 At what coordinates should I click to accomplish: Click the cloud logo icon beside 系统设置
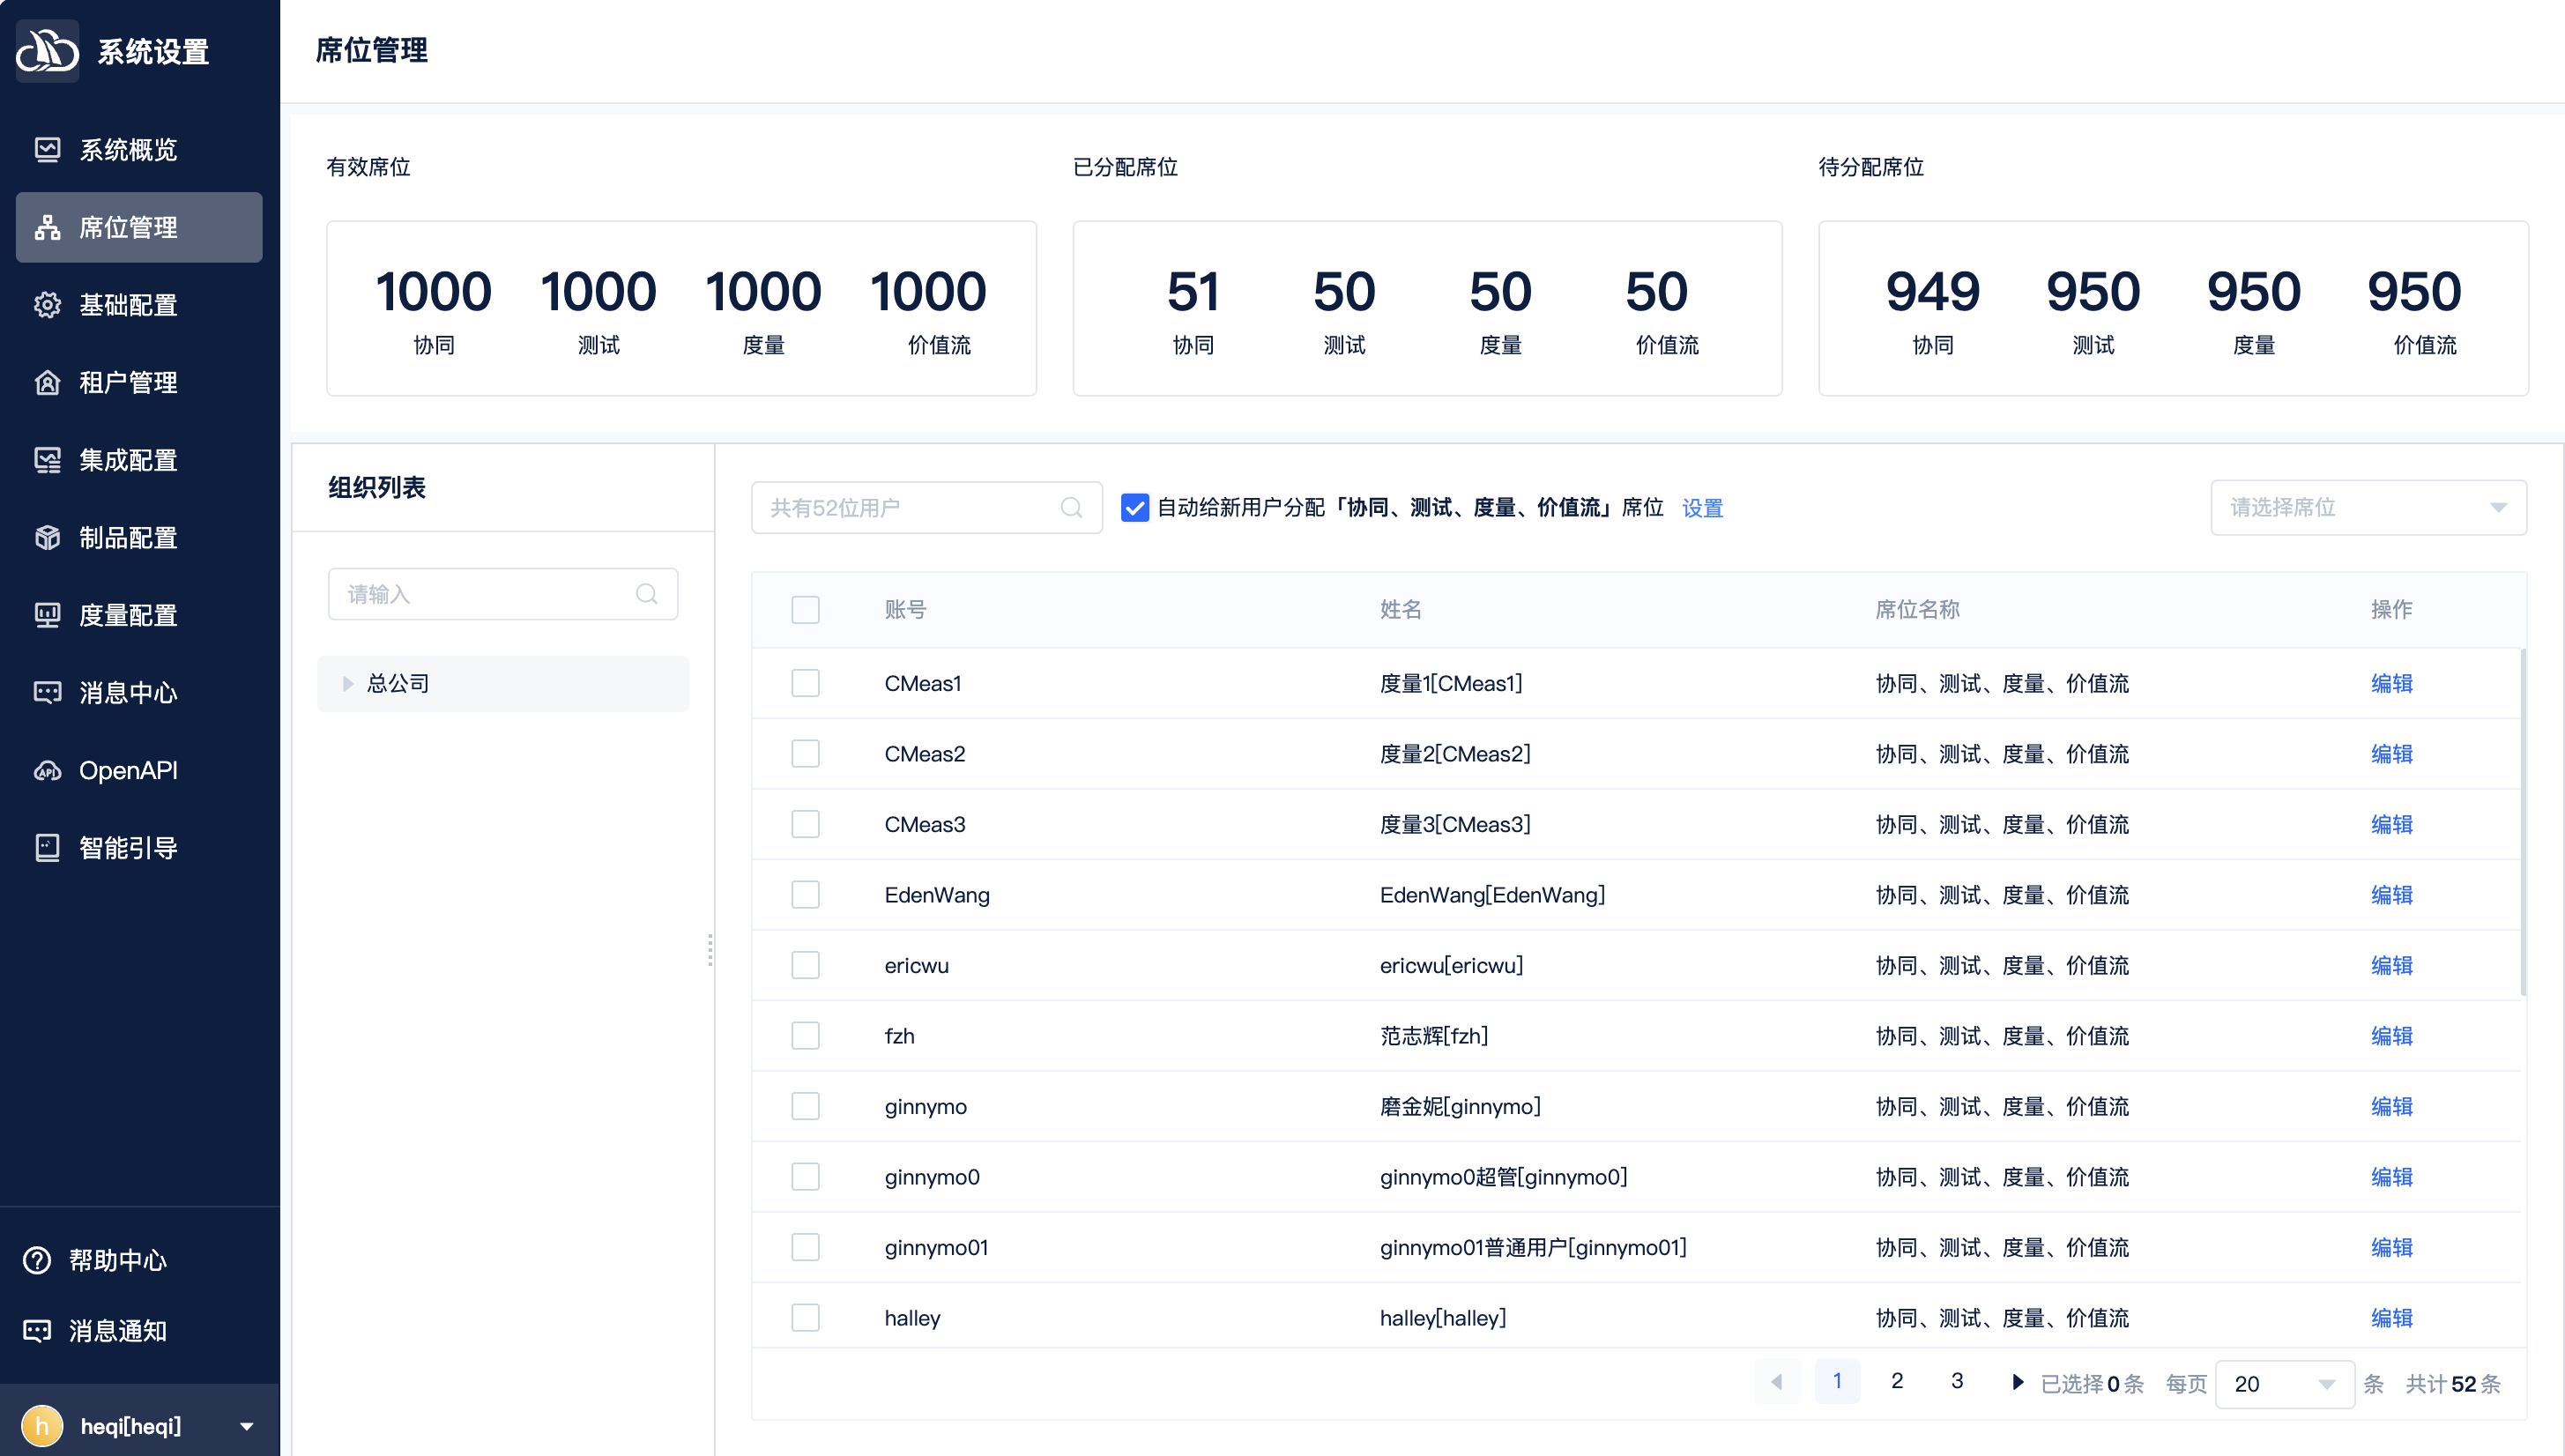click(x=47, y=50)
